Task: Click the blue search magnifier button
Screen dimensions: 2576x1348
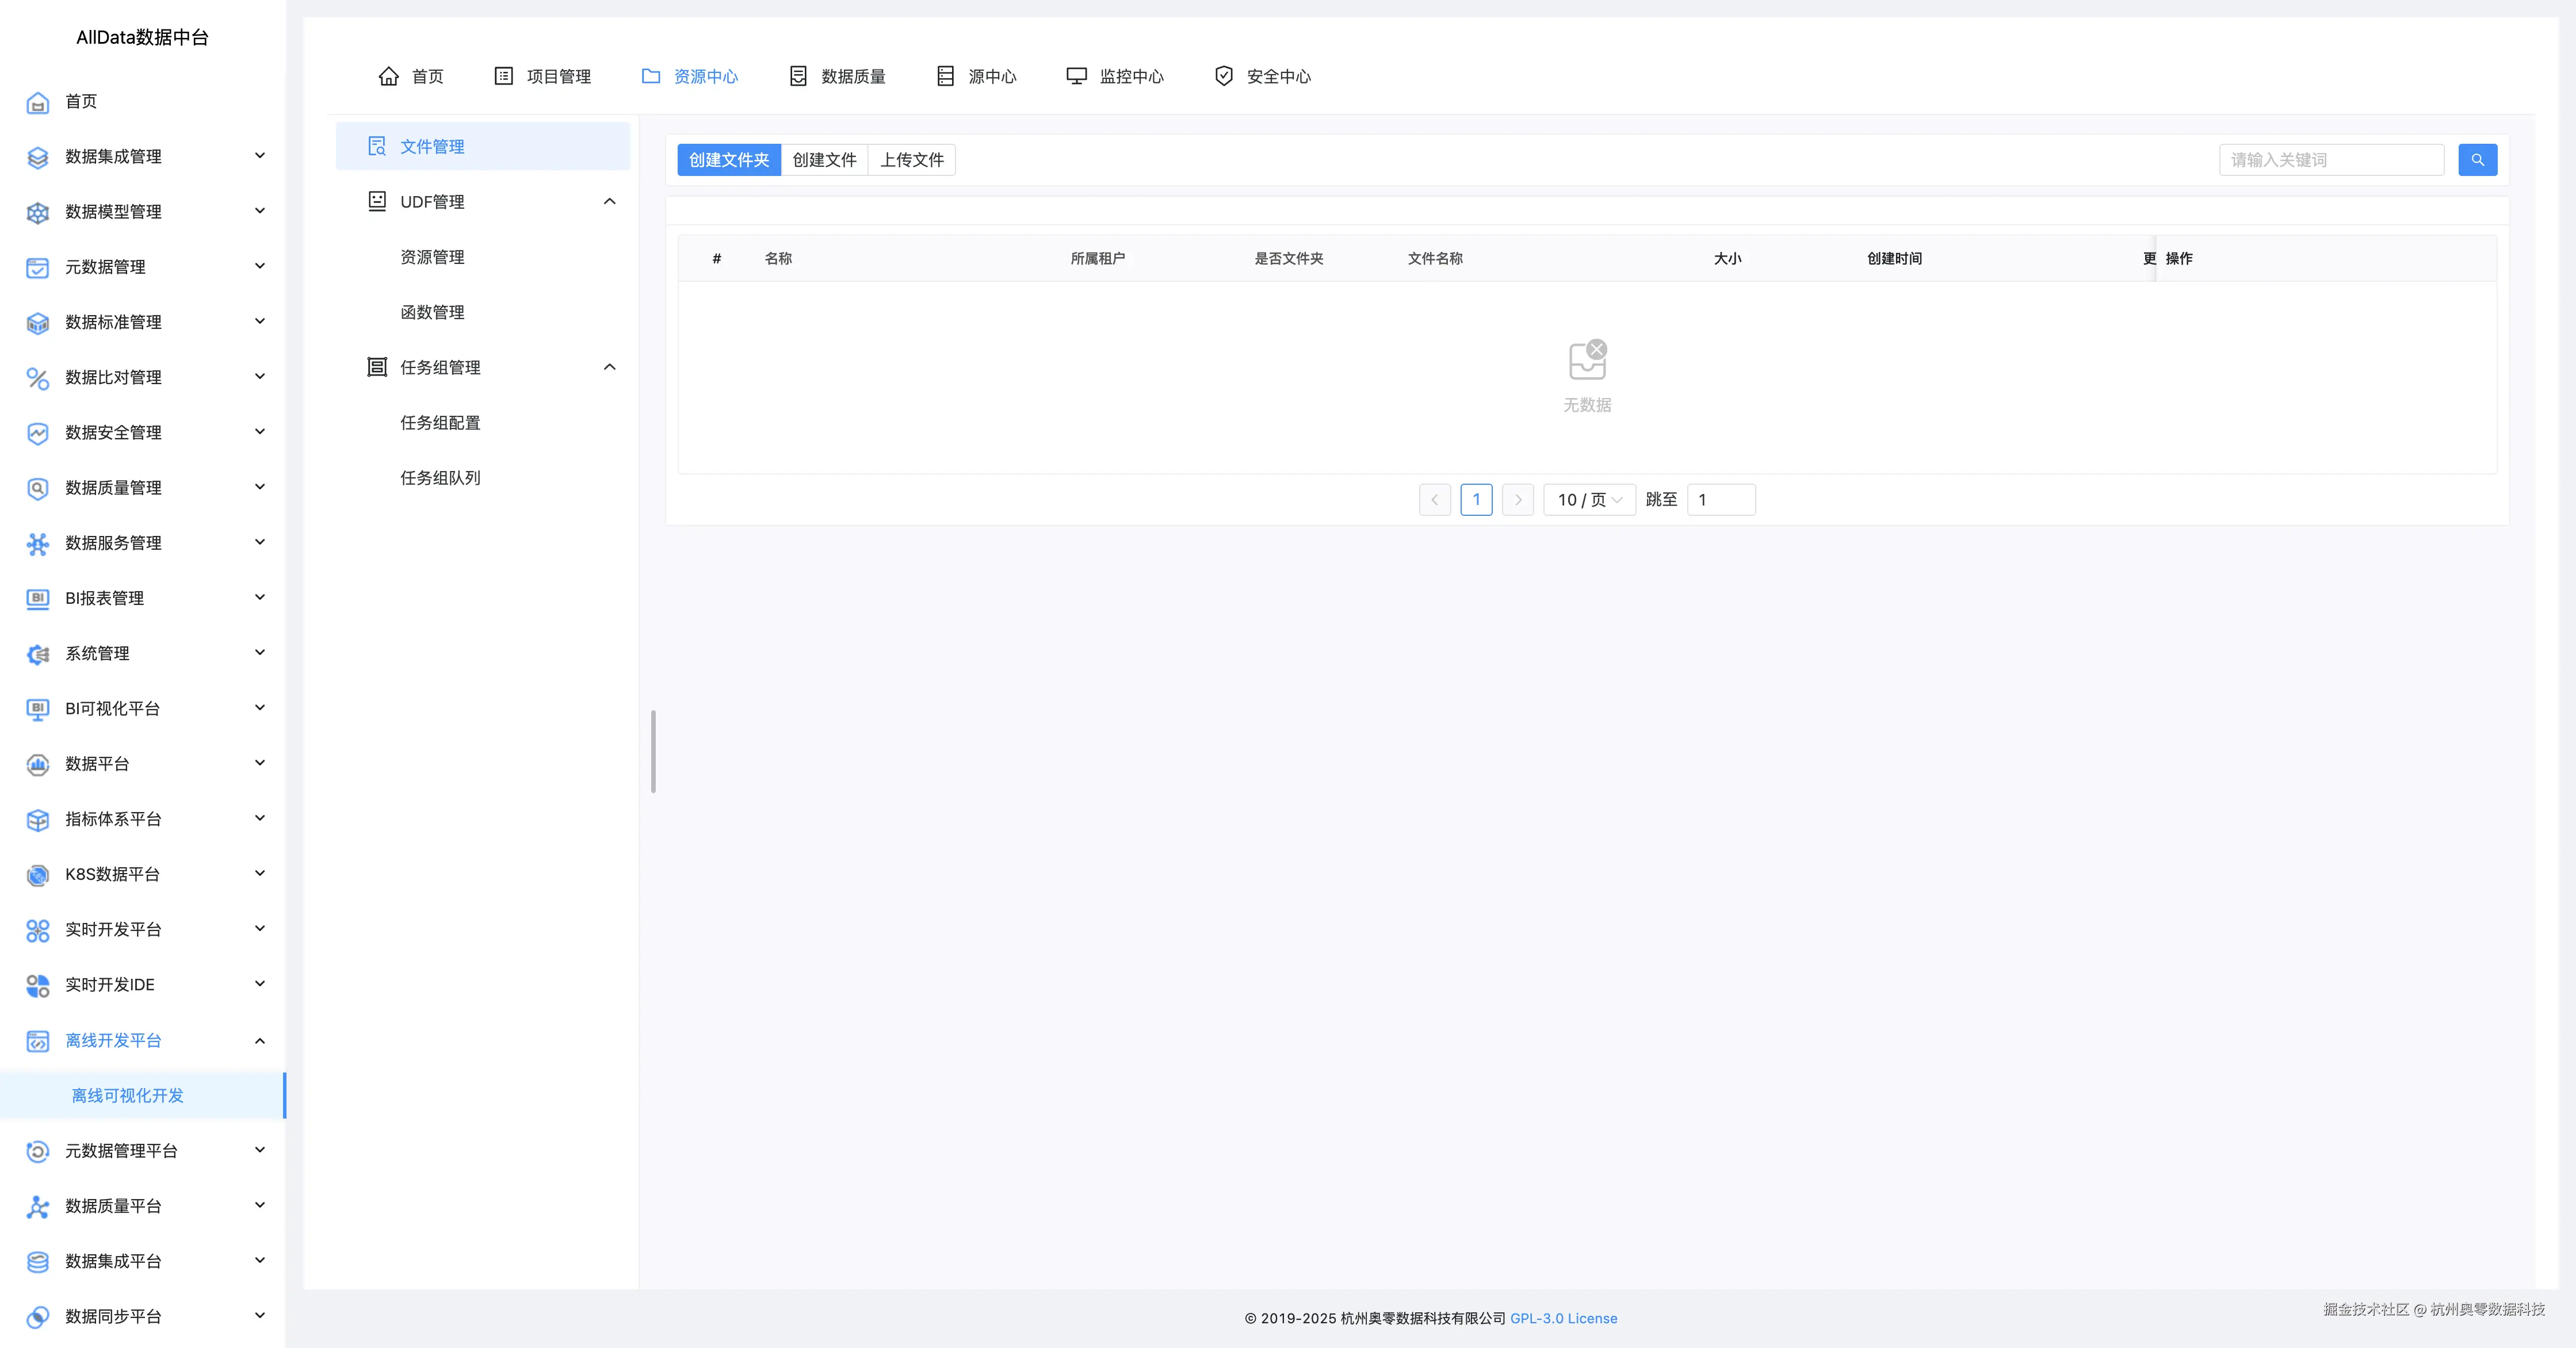Action: pos(2477,160)
